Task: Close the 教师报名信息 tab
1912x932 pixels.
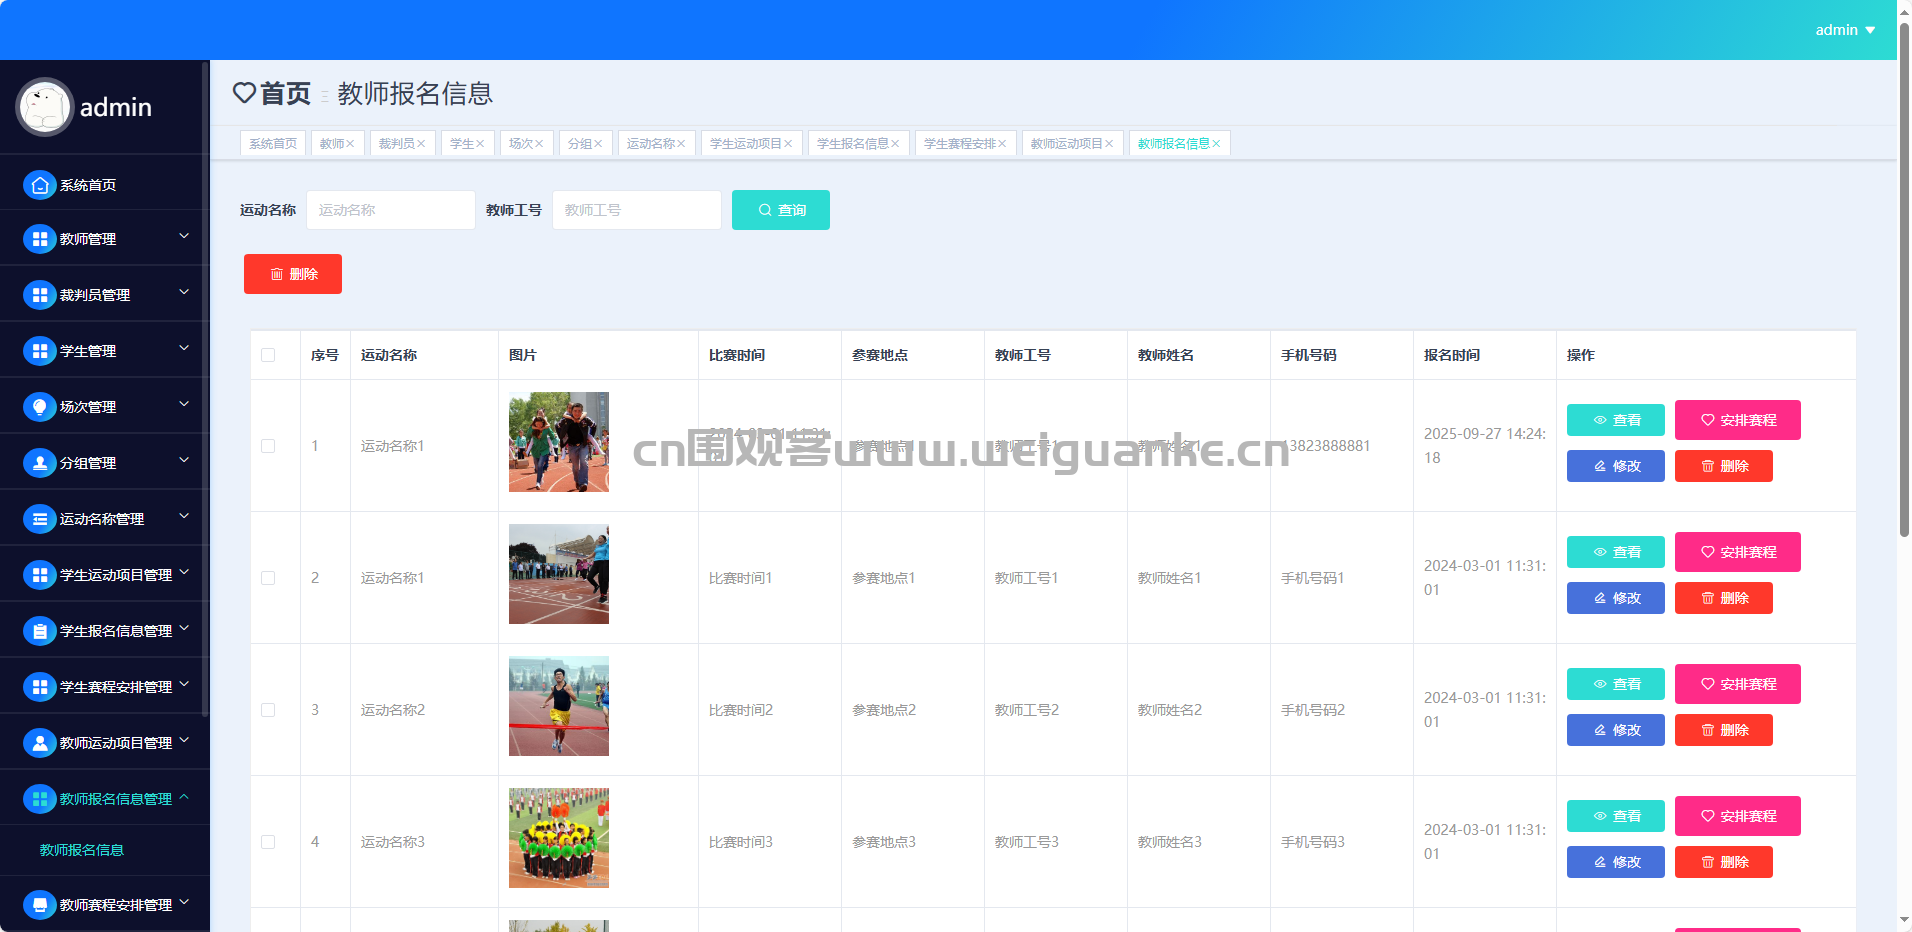Action: click(1216, 144)
